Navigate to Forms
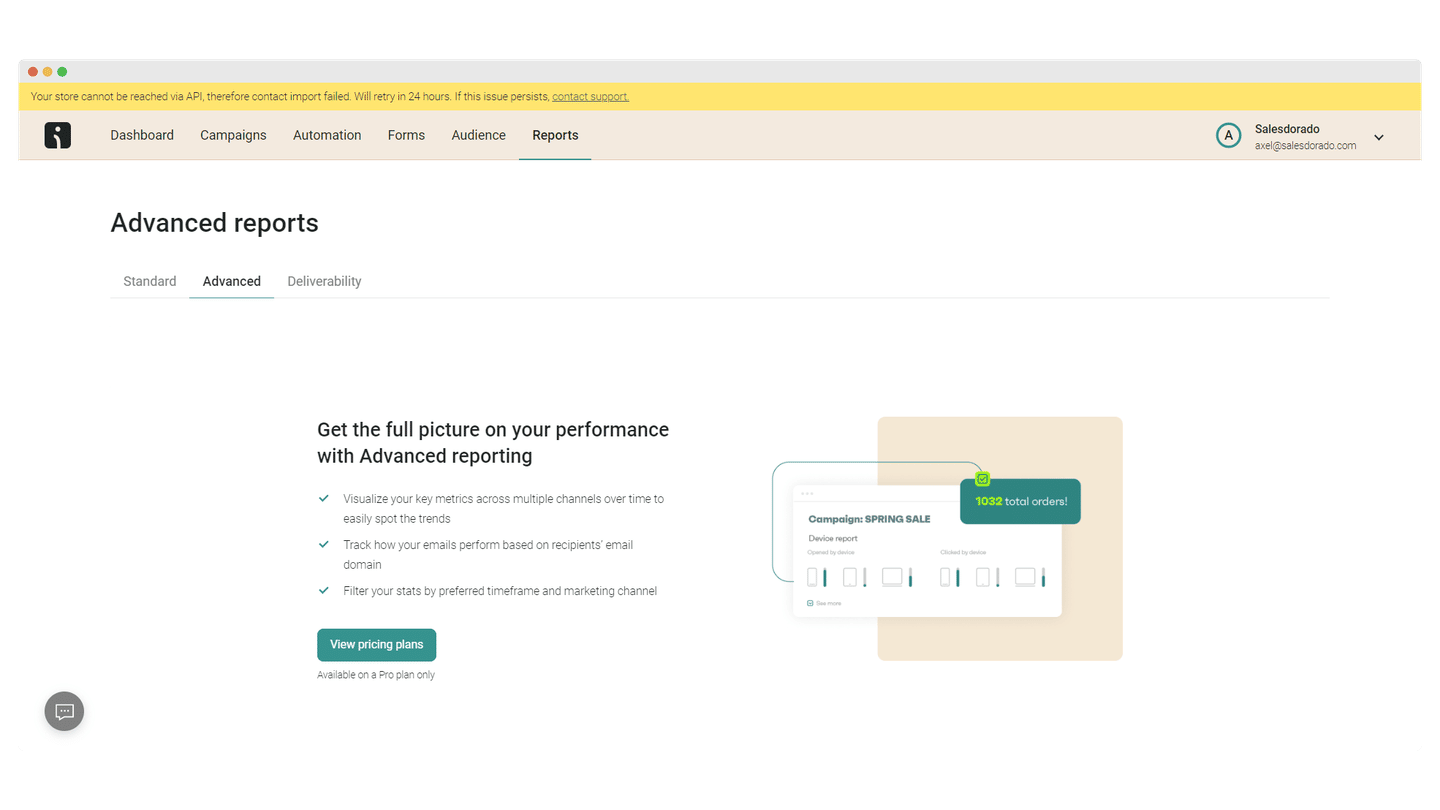This screenshot has width=1440, height=810. pos(406,135)
